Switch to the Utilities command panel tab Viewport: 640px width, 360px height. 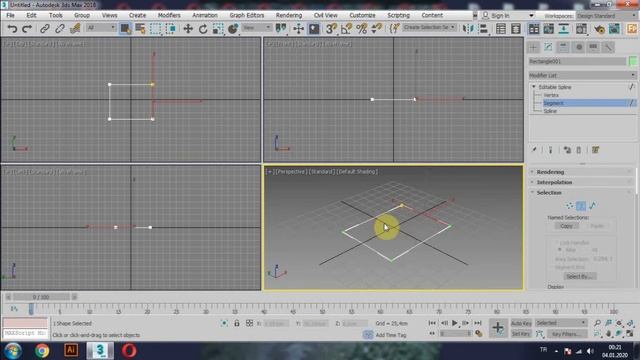(609, 47)
